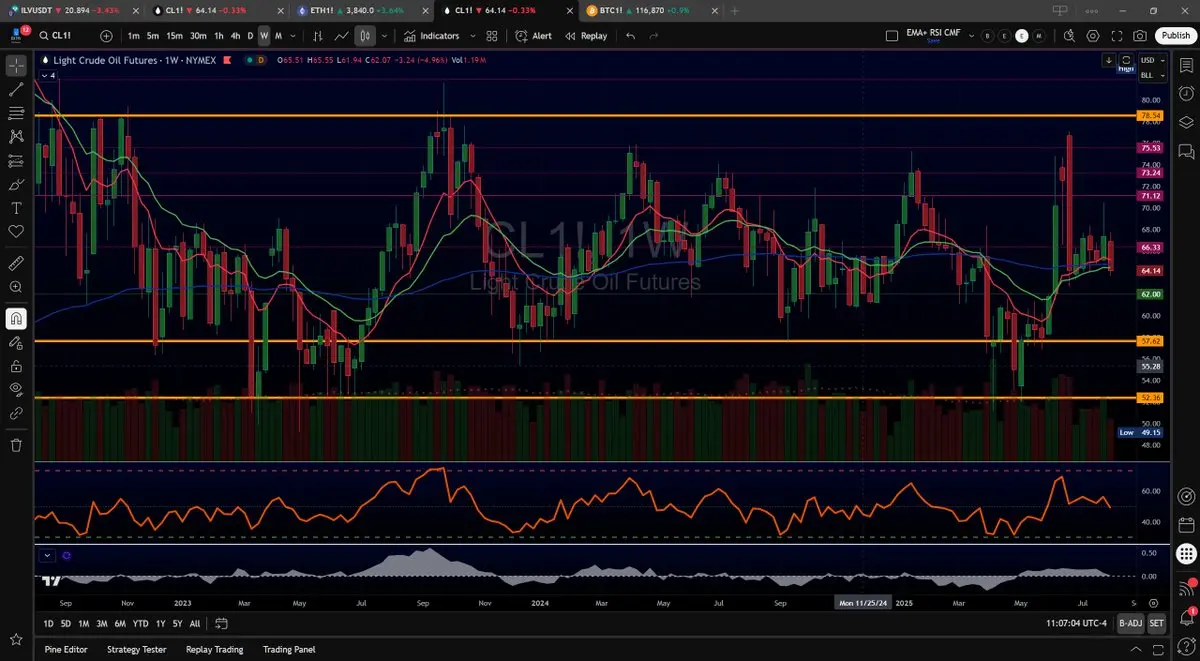
Task: Switch to the 15m timeframe
Action: 174,36
